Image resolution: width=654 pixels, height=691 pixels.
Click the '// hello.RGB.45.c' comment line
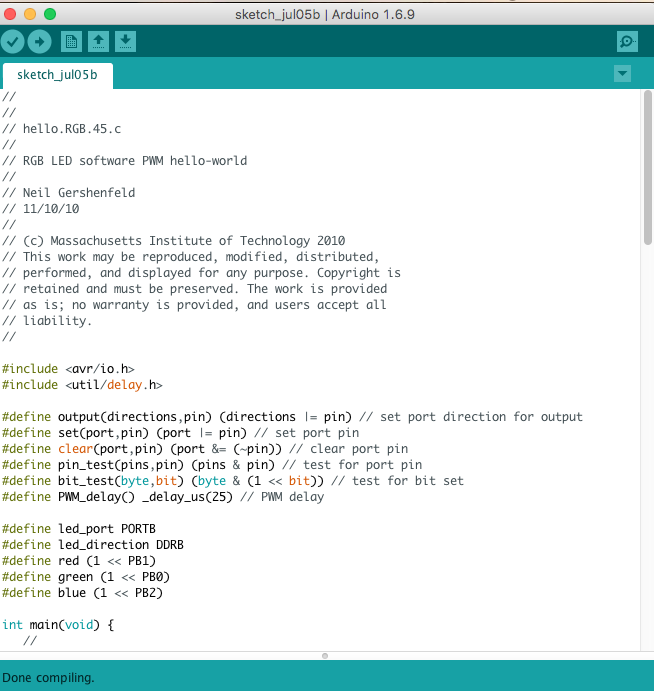[x=61, y=129]
